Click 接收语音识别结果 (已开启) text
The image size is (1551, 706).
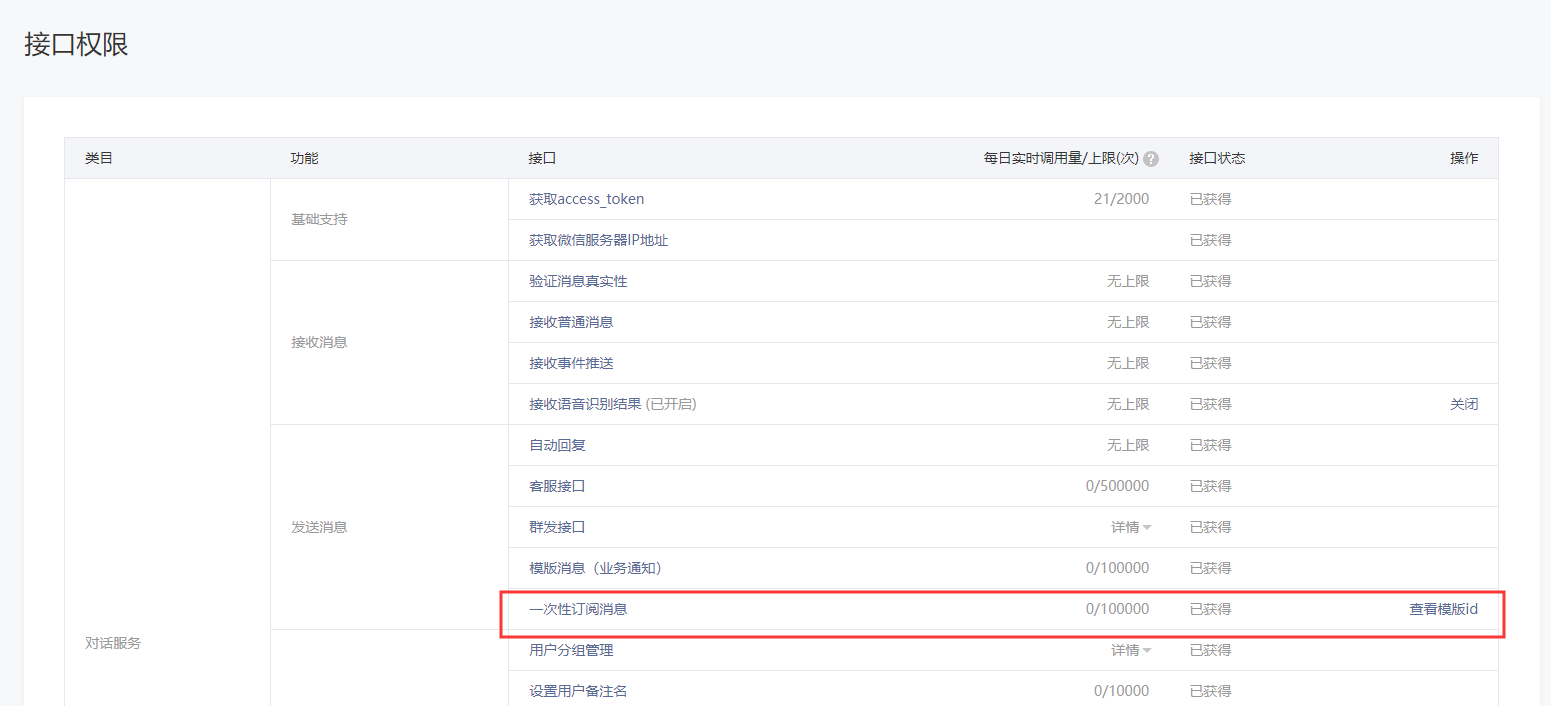612,404
